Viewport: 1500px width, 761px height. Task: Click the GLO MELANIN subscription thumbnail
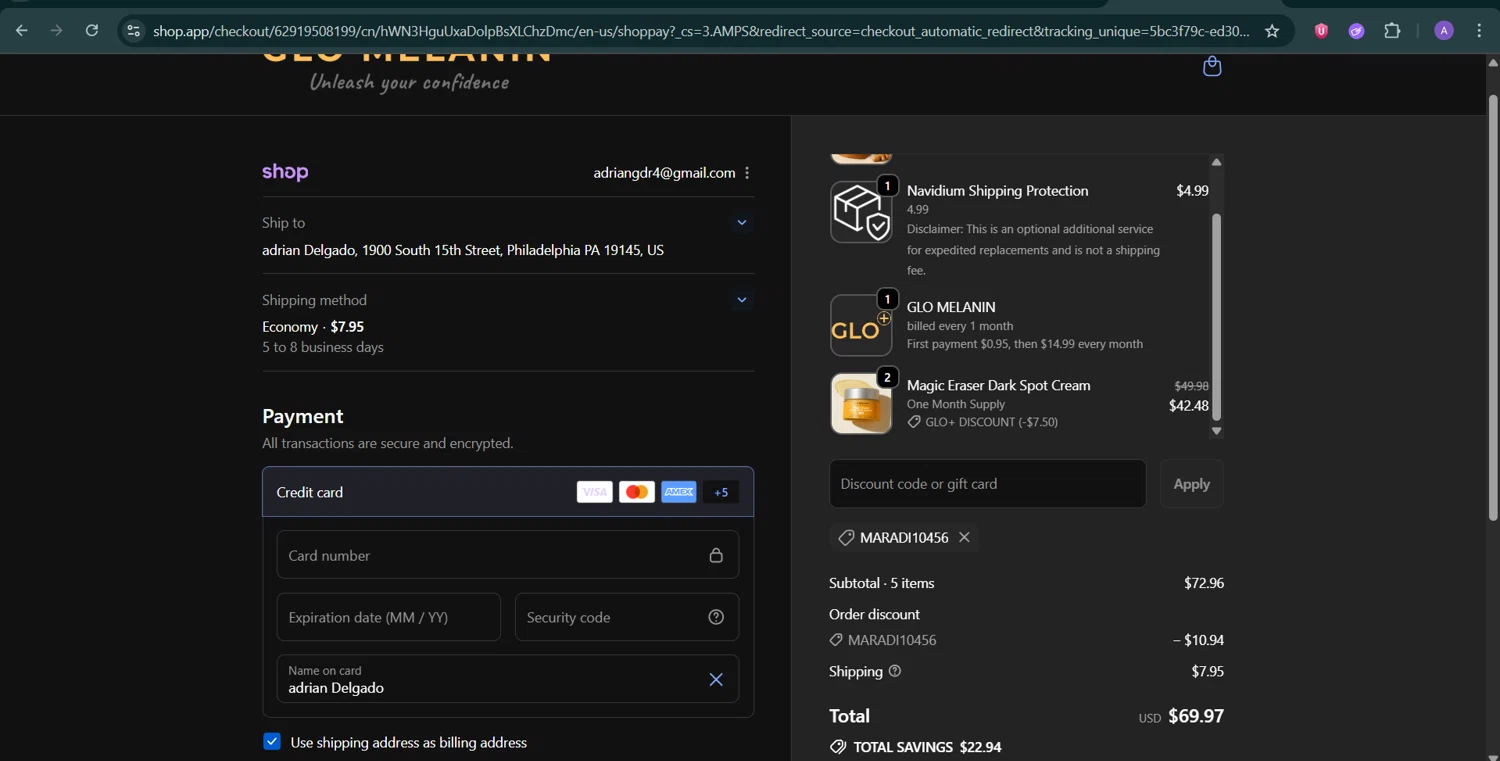[x=861, y=326]
